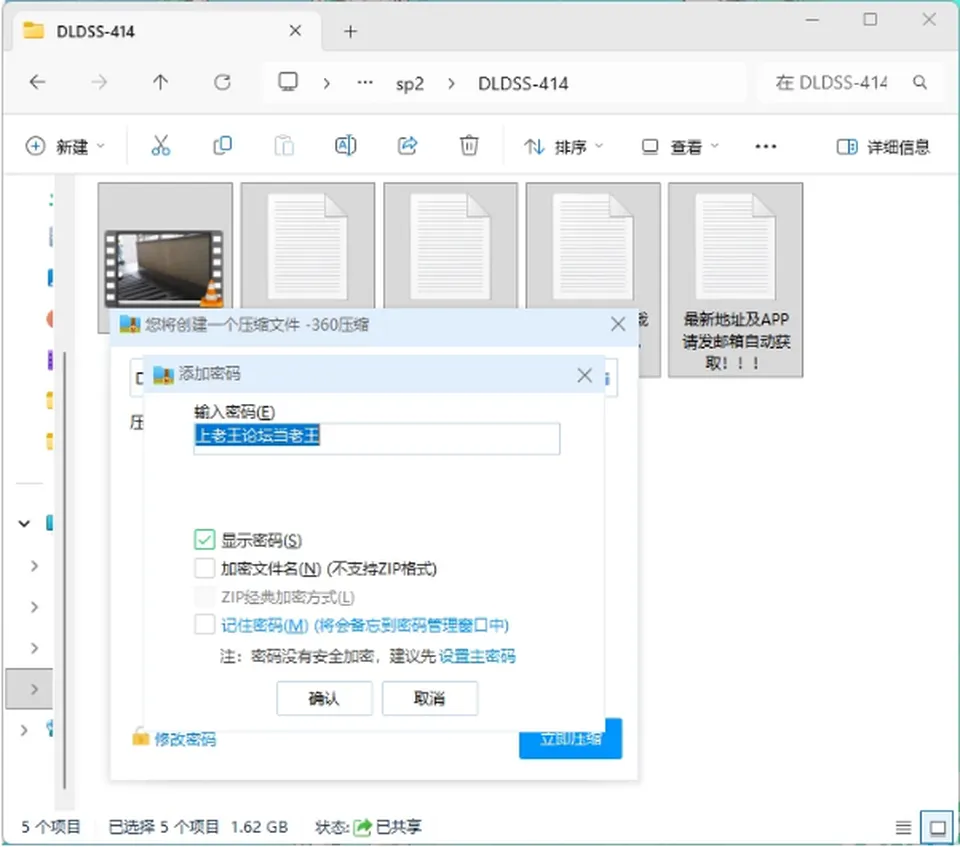Click sp2 in the address breadcrumb
Screen dimensions: 960x847
(x=410, y=83)
